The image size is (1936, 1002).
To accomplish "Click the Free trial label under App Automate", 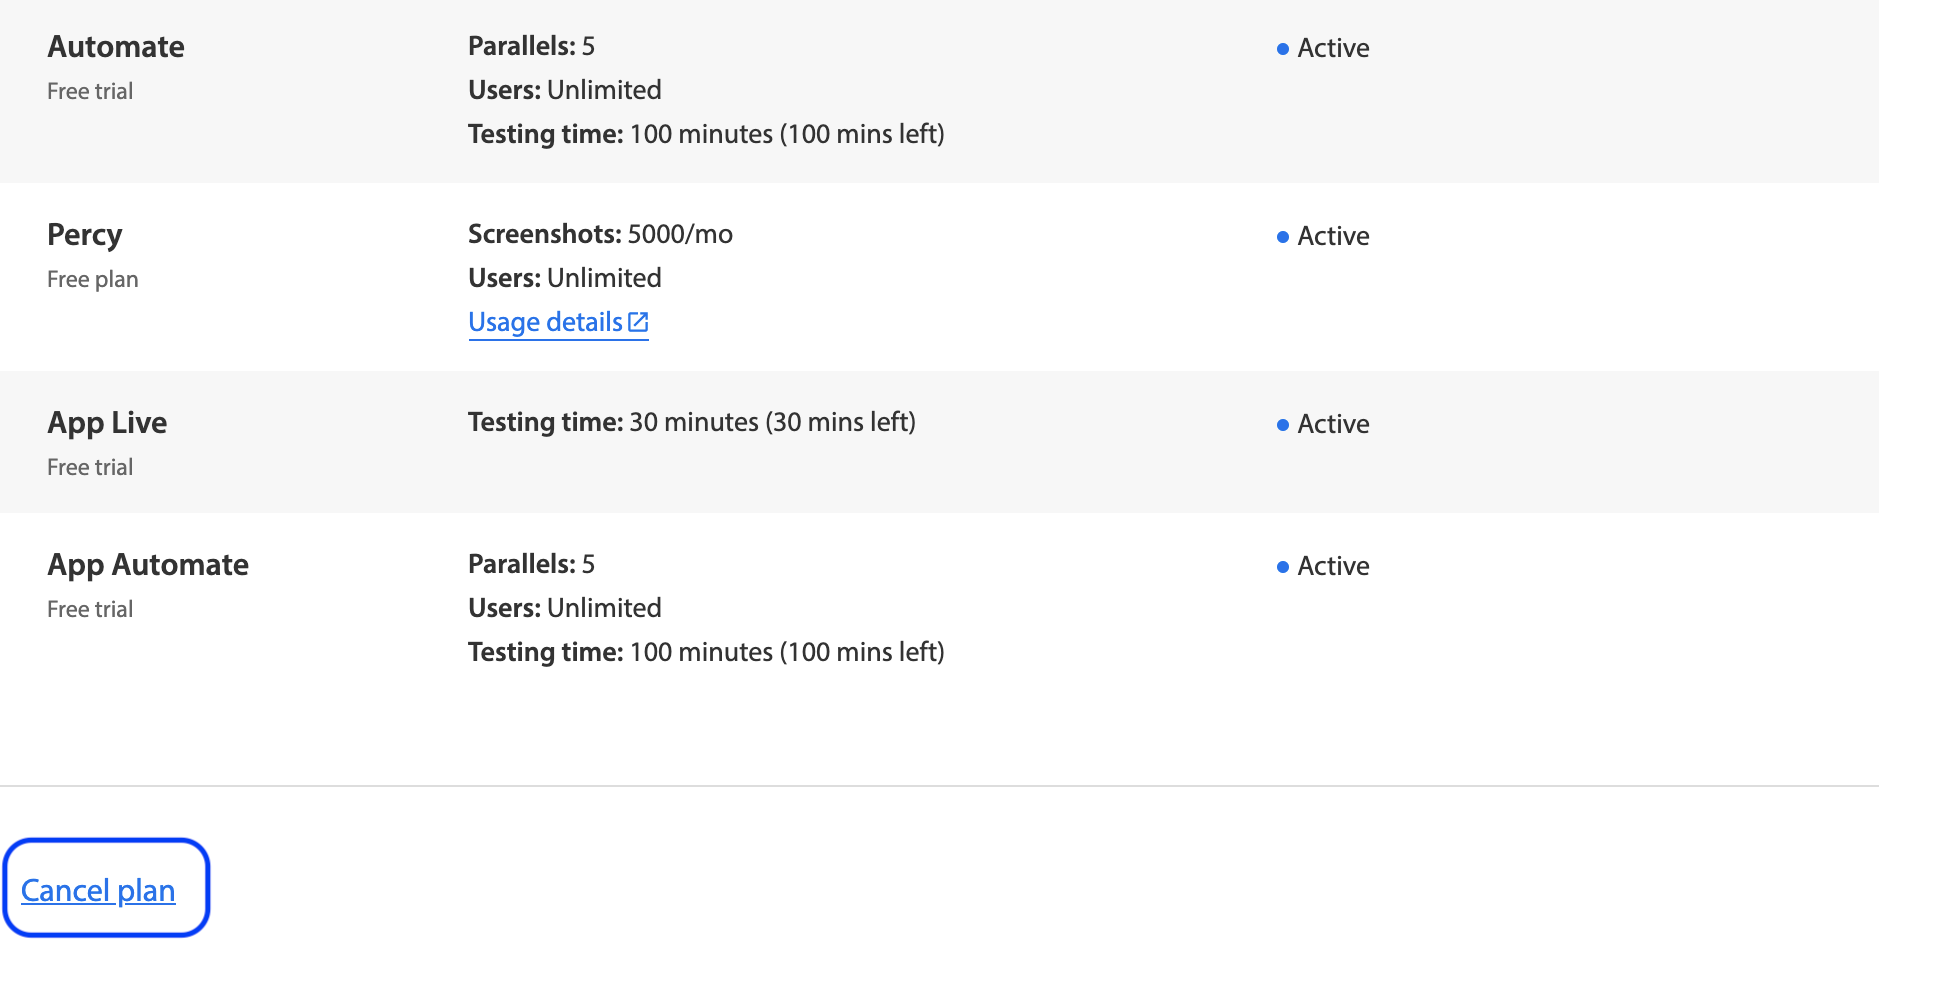I will [x=90, y=609].
